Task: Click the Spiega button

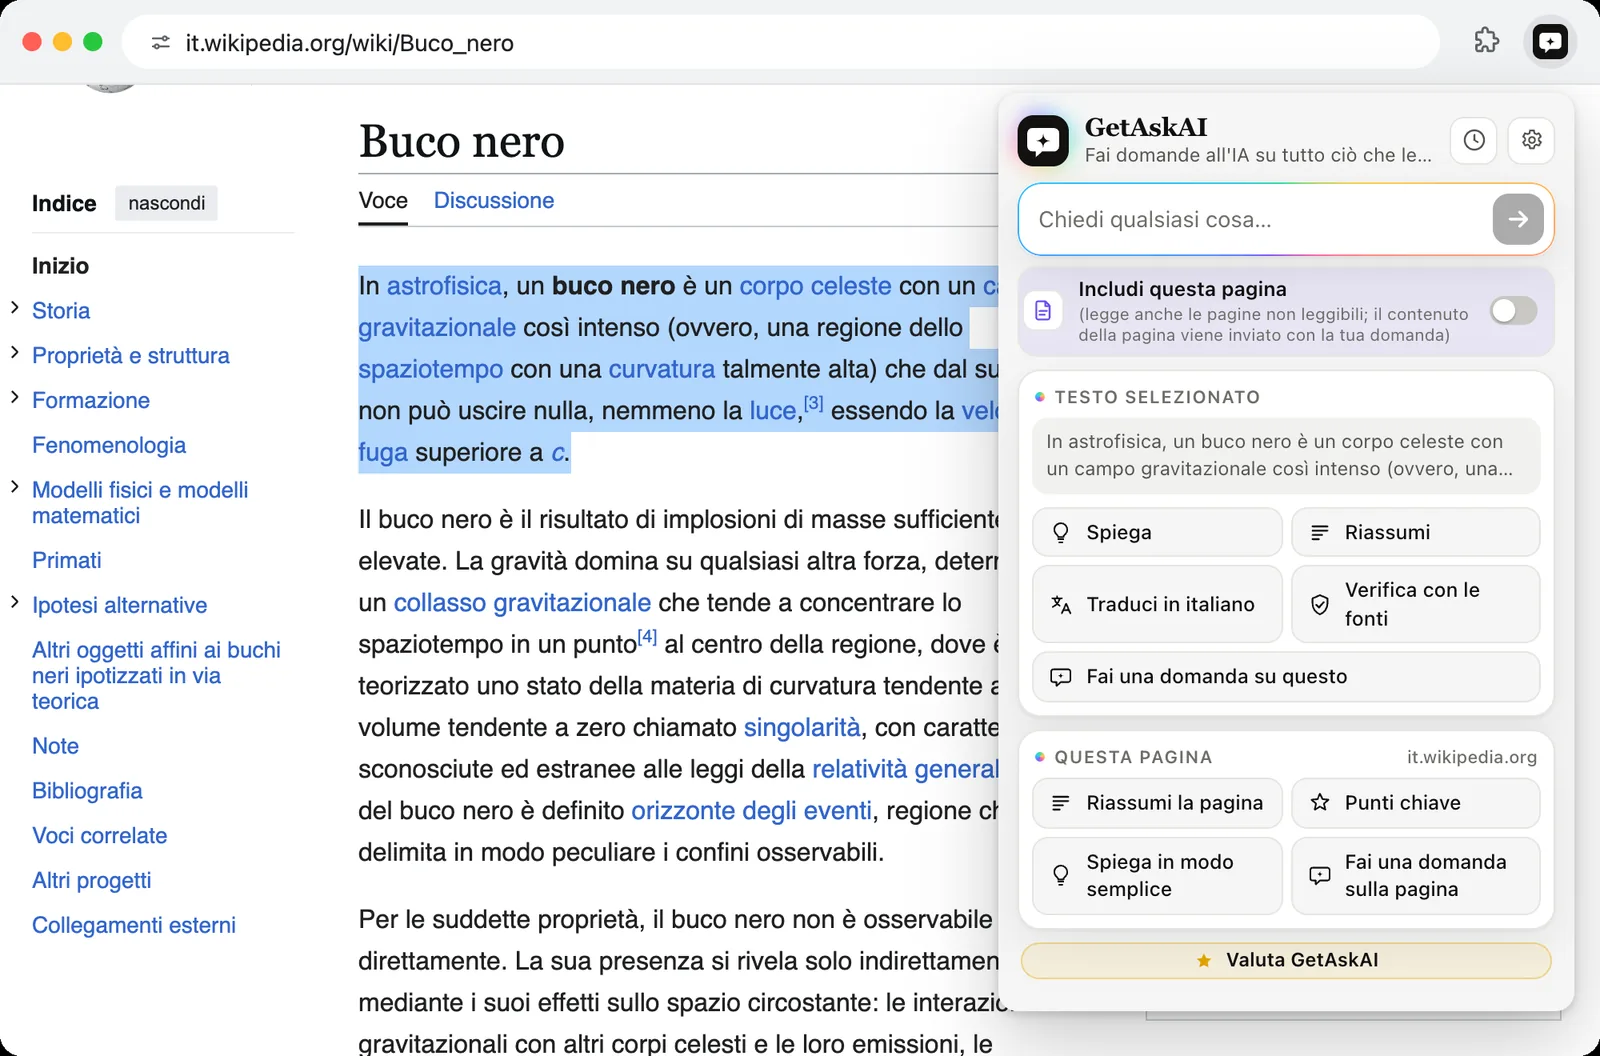Action: point(1157,532)
